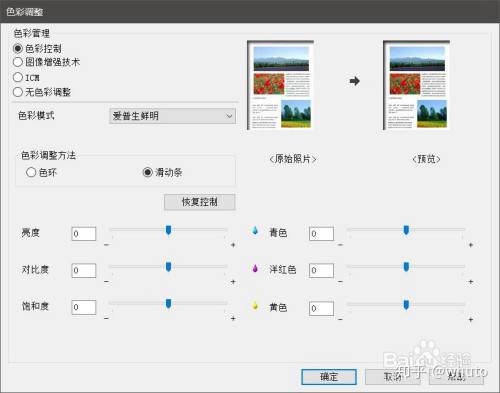500x393 pixels.
Task: Confirm with the 确定 button
Action: click(329, 377)
